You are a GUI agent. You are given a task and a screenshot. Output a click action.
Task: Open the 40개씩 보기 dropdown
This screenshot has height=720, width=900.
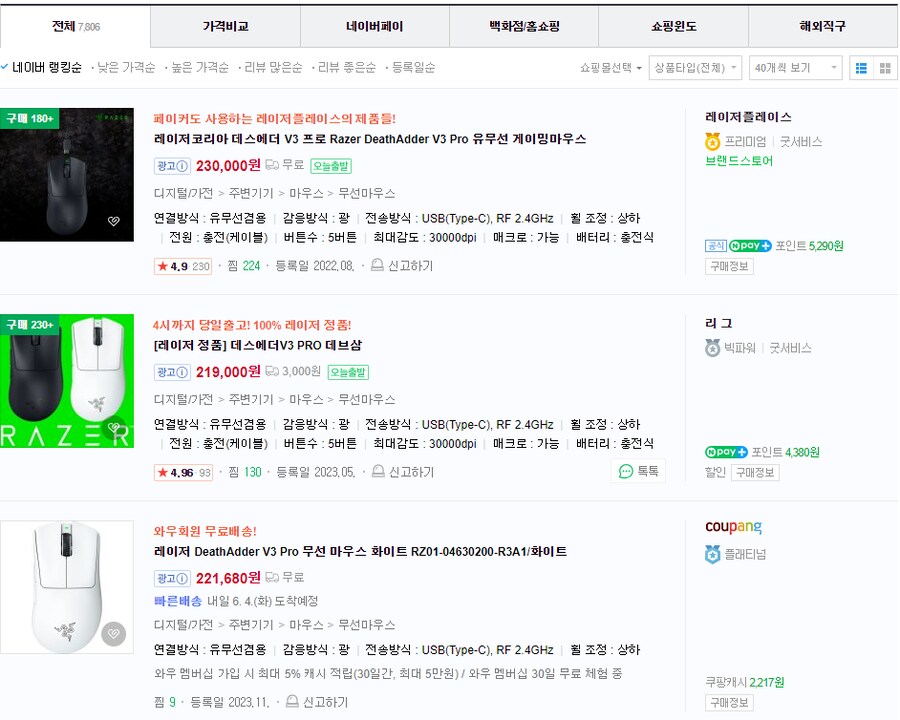795,67
